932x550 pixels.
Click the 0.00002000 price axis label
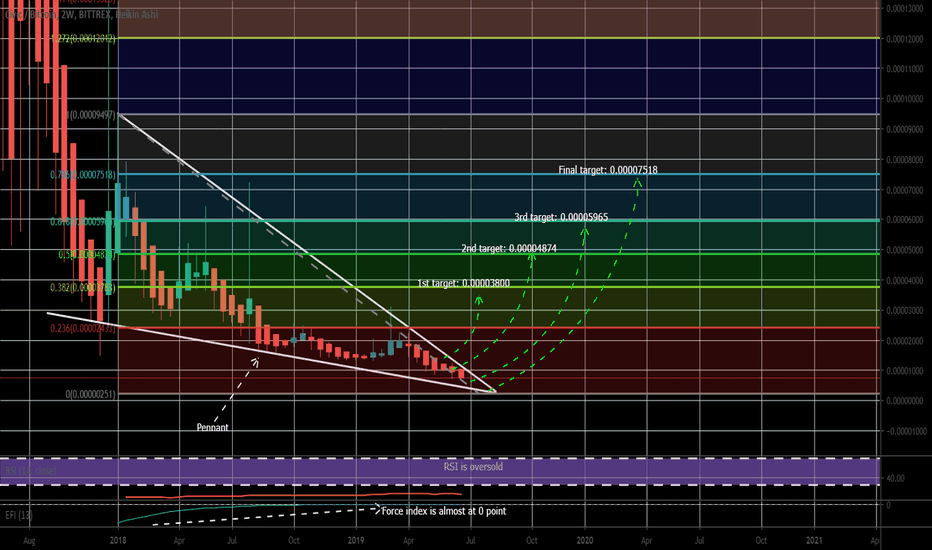(905, 341)
